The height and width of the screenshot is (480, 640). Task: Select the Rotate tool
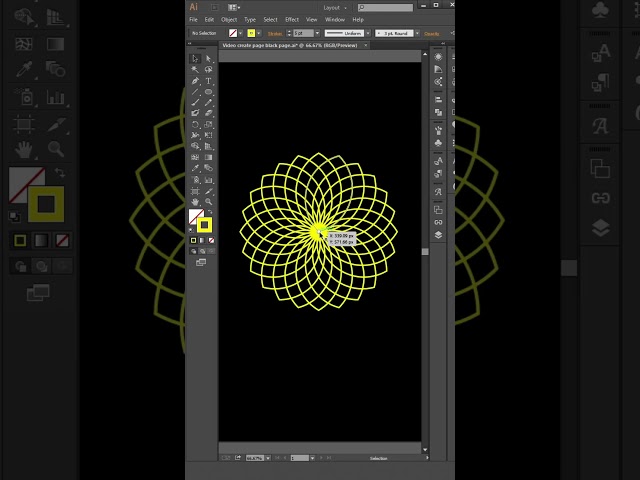pos(195,124)
